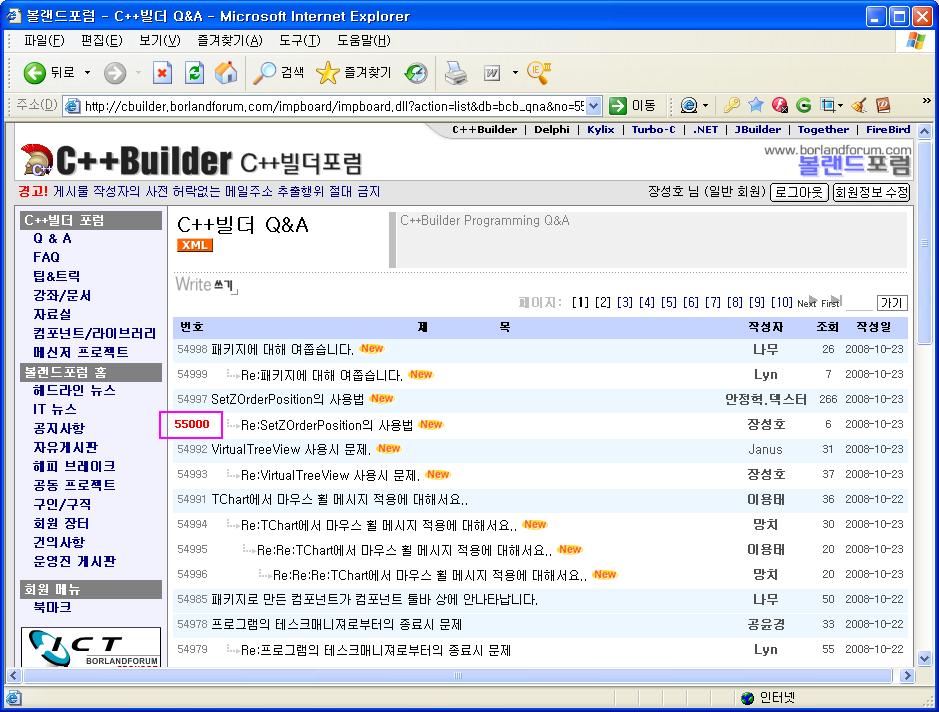Viewport: 939px width, 712px height.
Task: Click the 뒤로 back button
Action: pos(50,73)
